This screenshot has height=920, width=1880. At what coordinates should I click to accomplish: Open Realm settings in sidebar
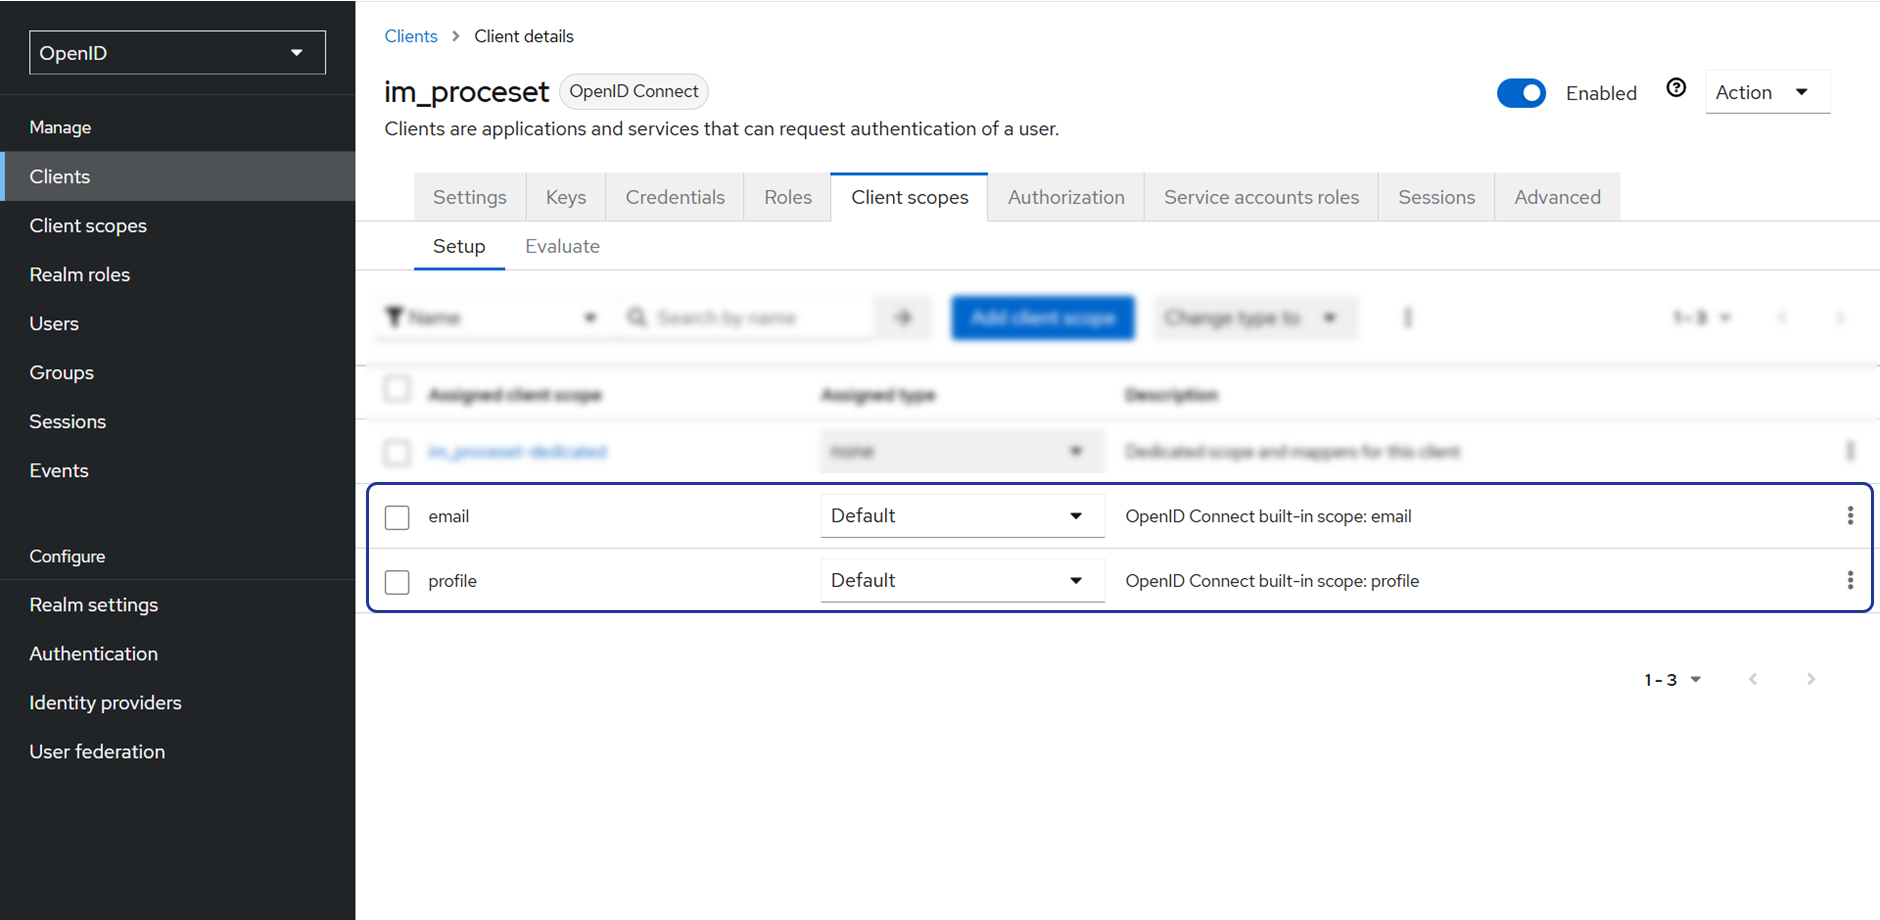click(178, 604)
